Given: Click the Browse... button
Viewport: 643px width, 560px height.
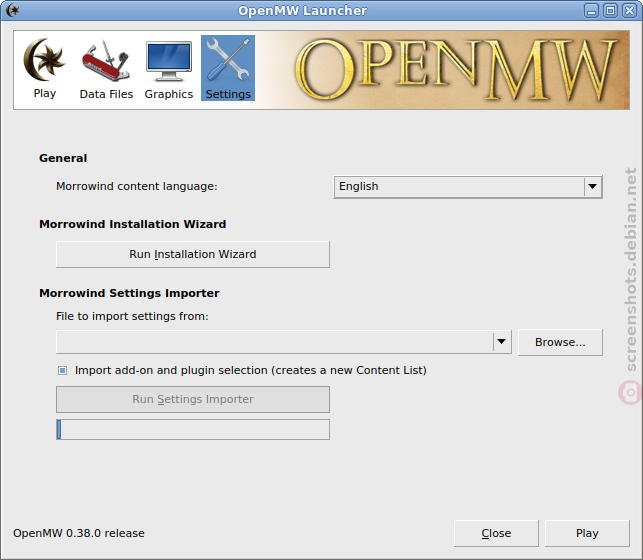Looking at the screenshot, I should 560,342.
